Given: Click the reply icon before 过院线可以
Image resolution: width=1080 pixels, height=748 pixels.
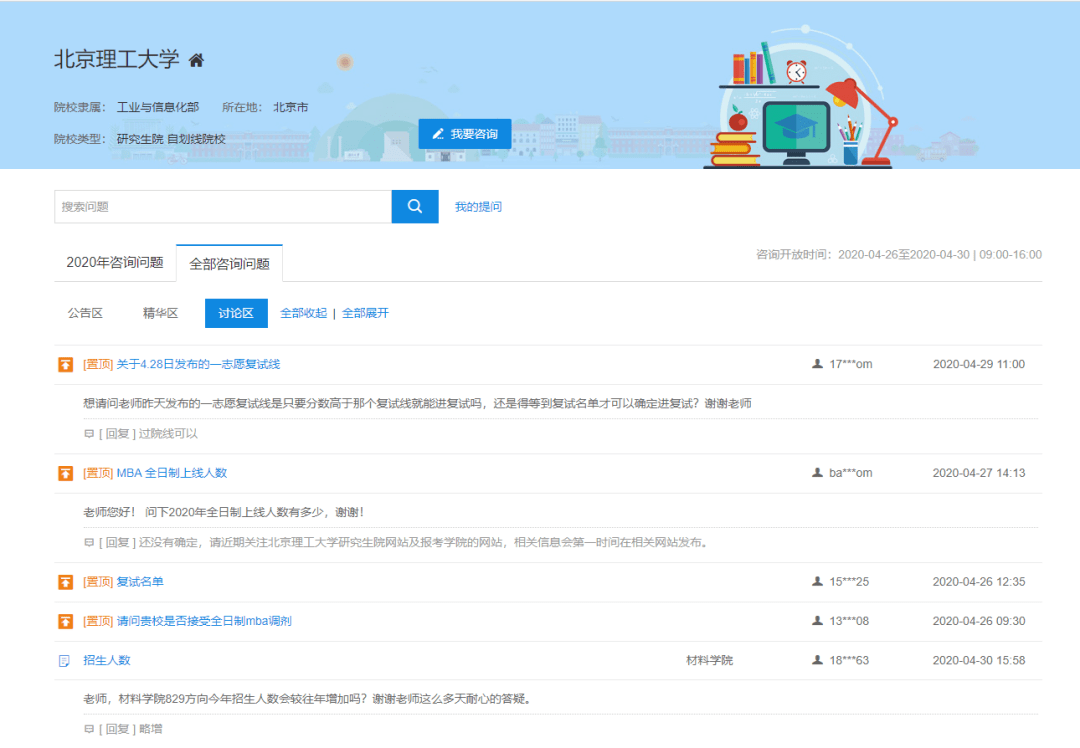Looking at the screenshot, I should click(x=89, y=434).
